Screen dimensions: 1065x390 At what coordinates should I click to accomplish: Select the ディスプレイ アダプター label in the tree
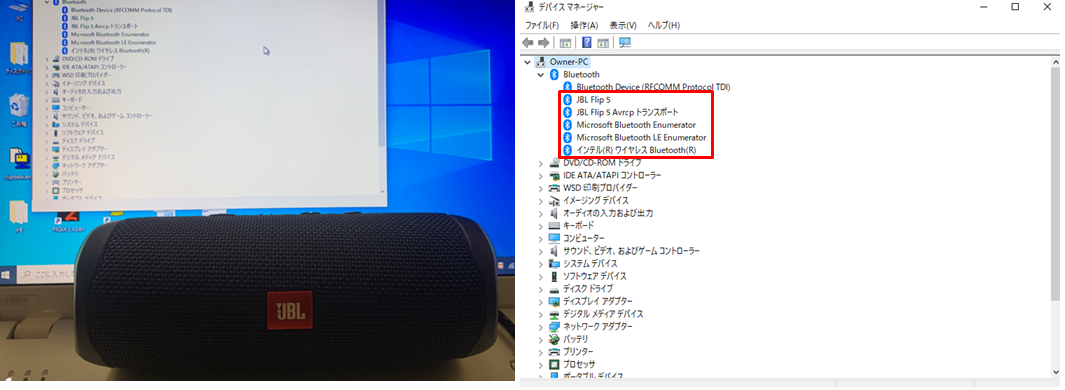(598, 302)
